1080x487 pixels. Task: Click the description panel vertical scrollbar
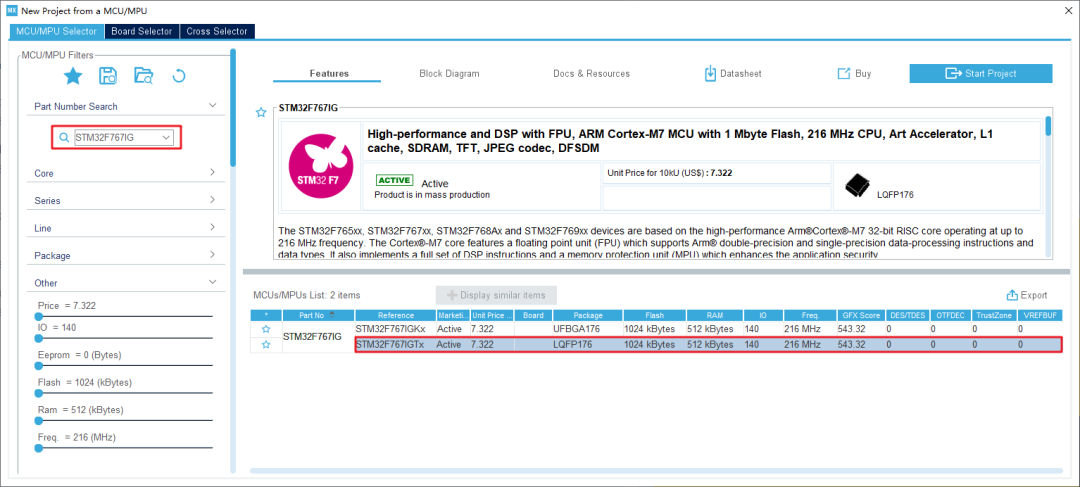[1048, 126]
